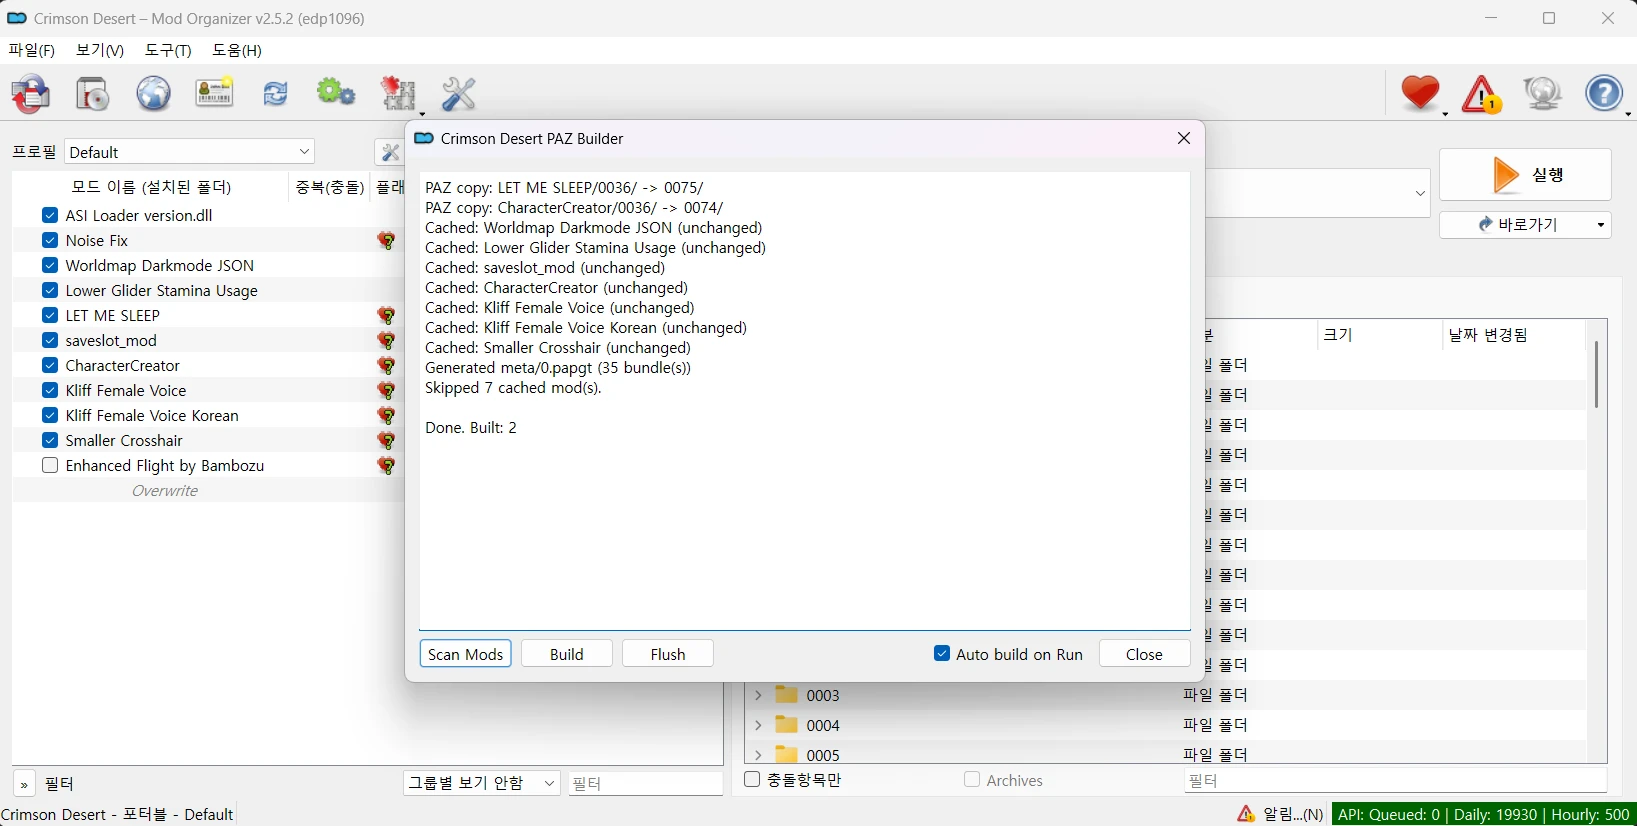Screen dimensions: 1637x826
Task: Disable Worldmap Darkmode JSON mod checkbox
Action: pyautogui.click(x=50, y=265)
